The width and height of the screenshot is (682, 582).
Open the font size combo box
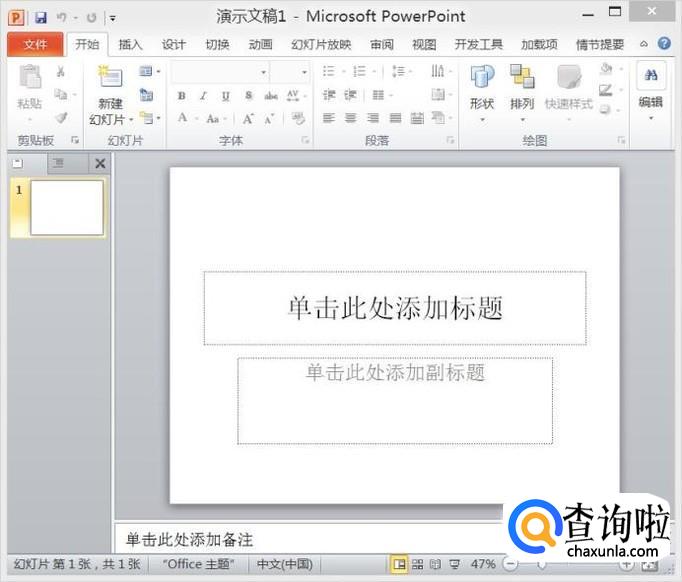[x=290, y=72]
